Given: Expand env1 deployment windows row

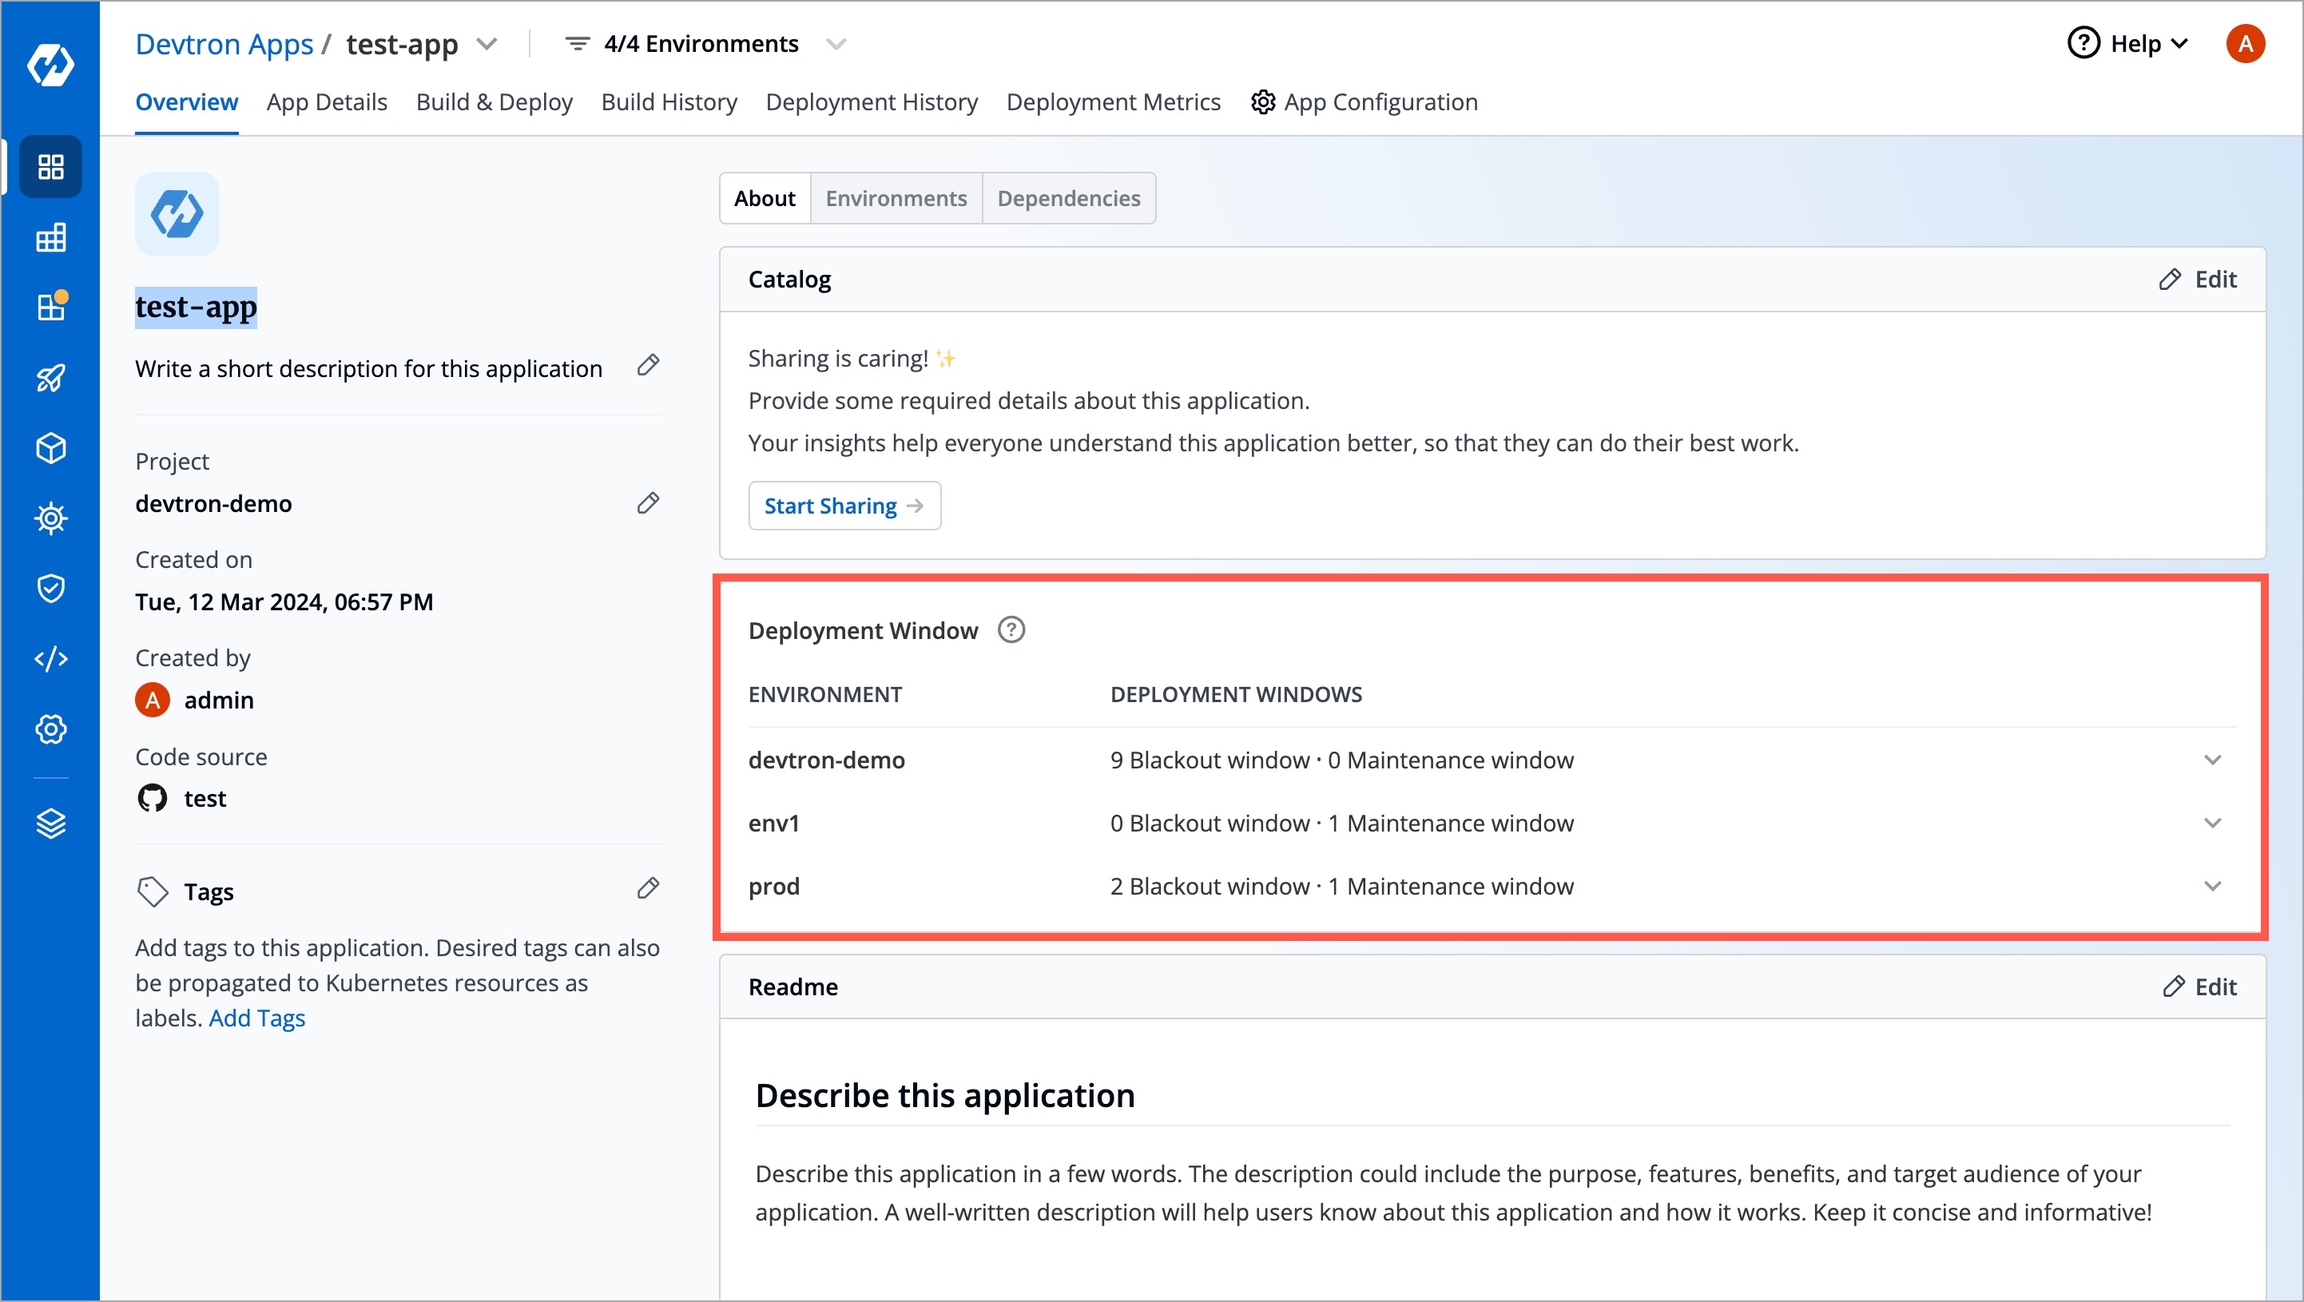Looking at the screenshot, I should click(x=2212, y=823).
